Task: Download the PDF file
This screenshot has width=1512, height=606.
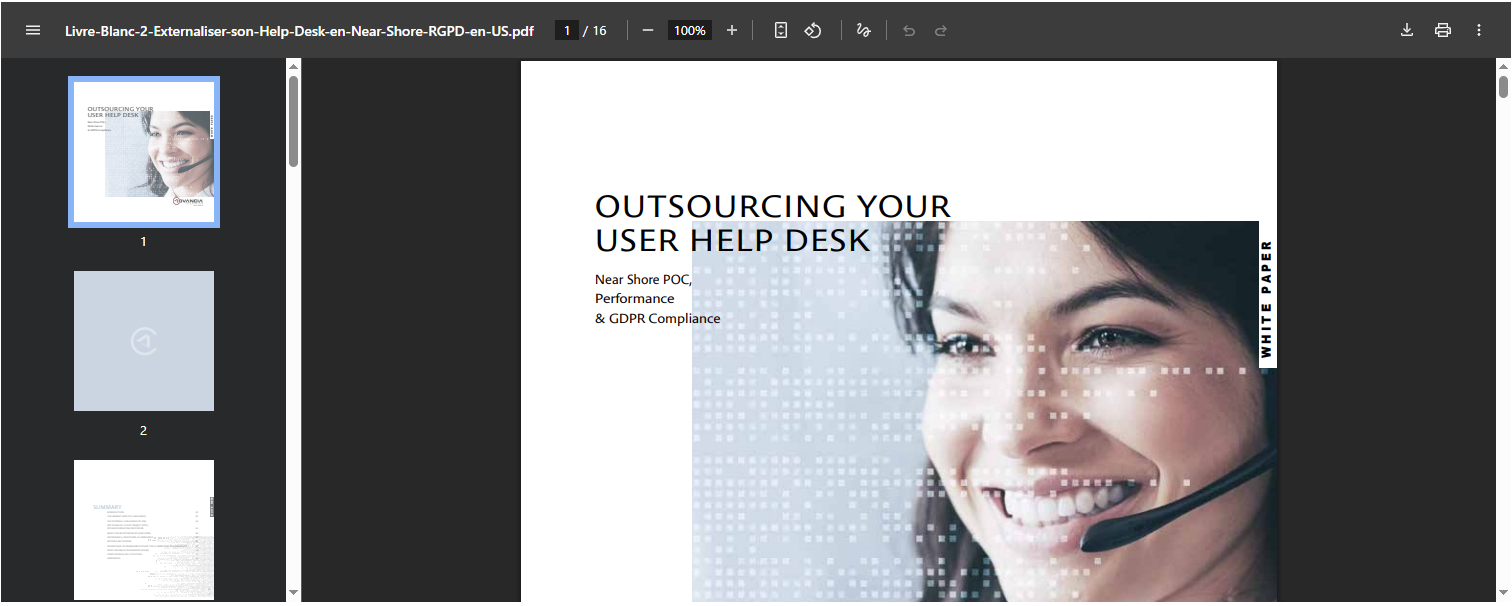Action: coord(1407,30)
